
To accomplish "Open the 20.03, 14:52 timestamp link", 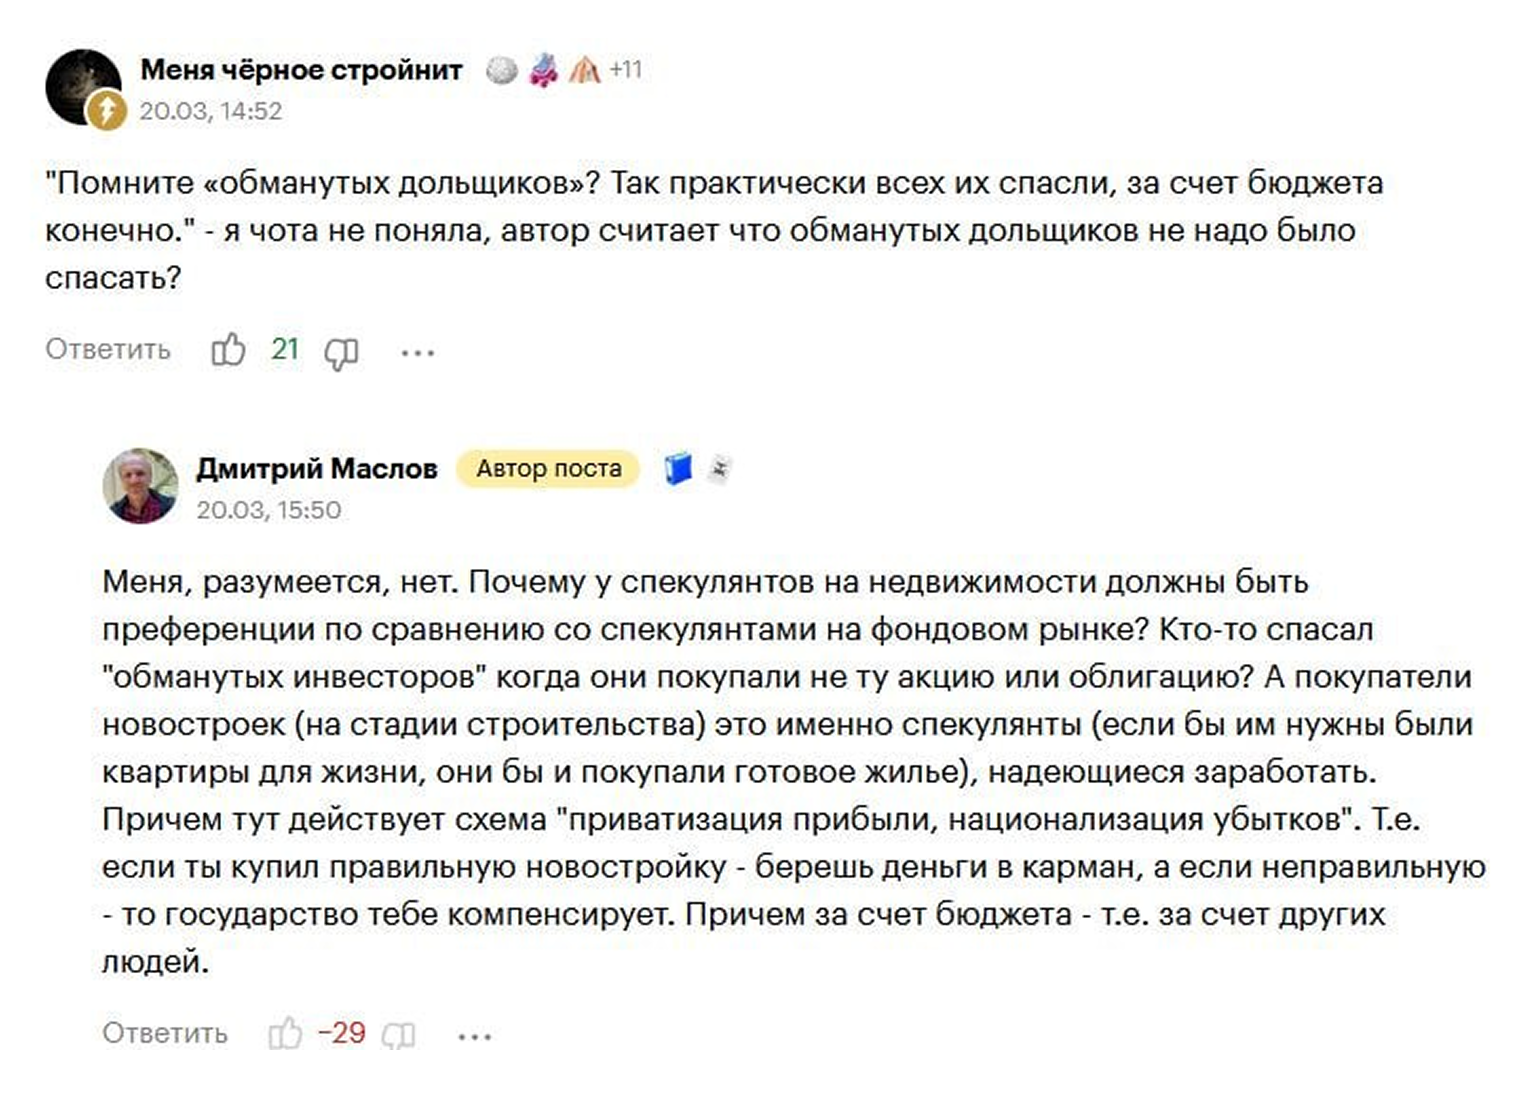I will tap(210, 111).
